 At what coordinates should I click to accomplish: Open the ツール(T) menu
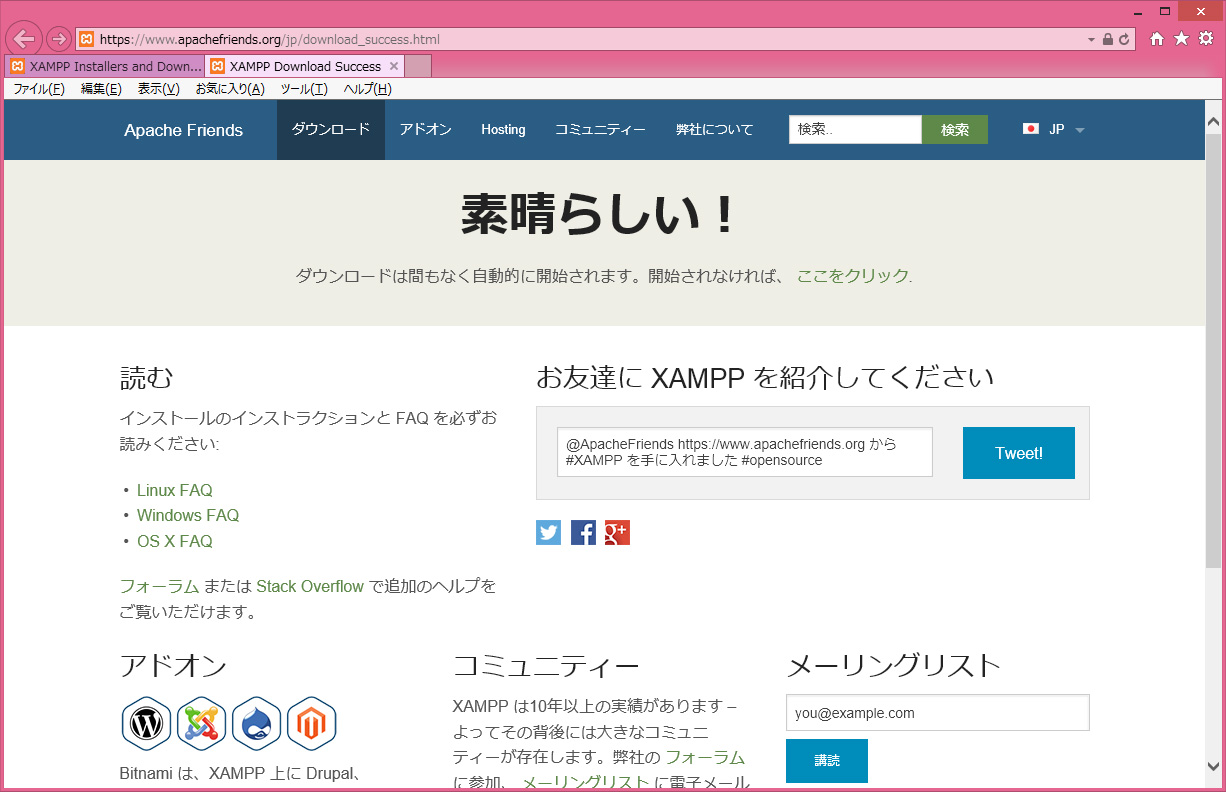(304, 89)
